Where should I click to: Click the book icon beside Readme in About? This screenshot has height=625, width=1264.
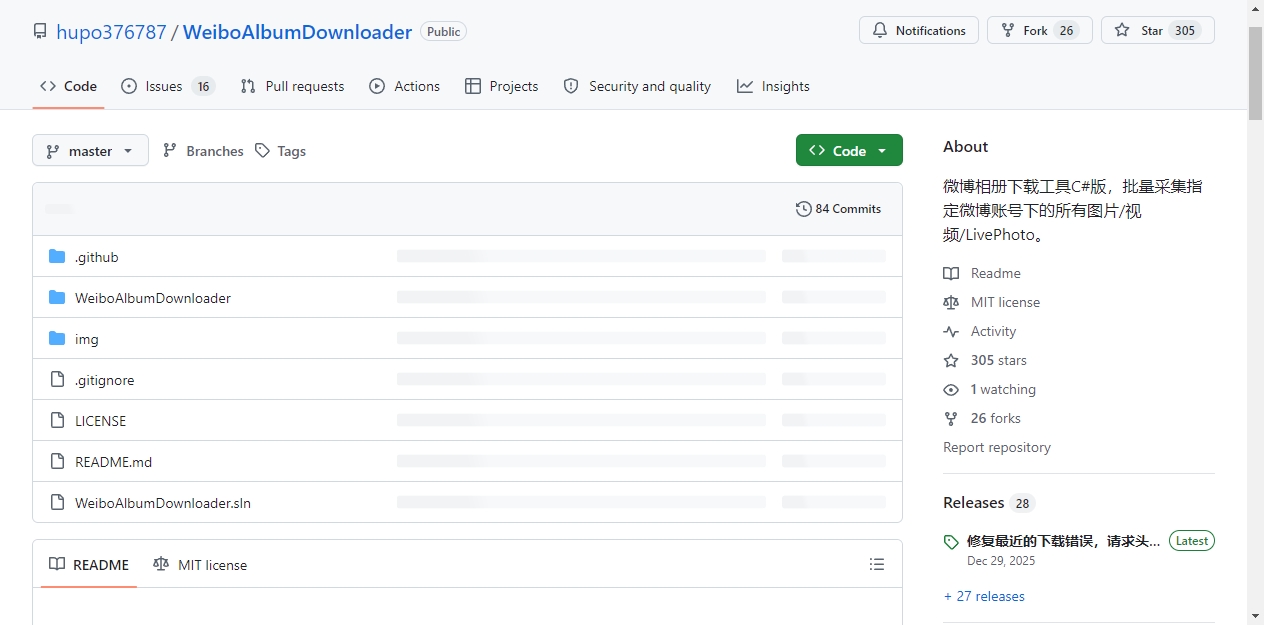951,273
